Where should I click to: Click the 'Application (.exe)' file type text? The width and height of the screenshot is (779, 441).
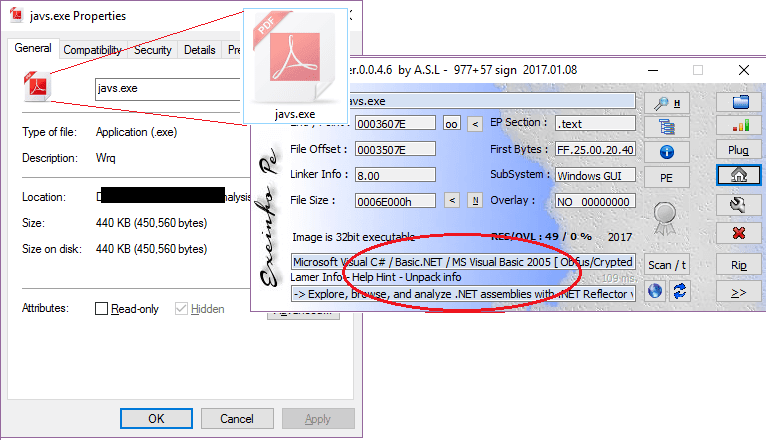[136, 132]
